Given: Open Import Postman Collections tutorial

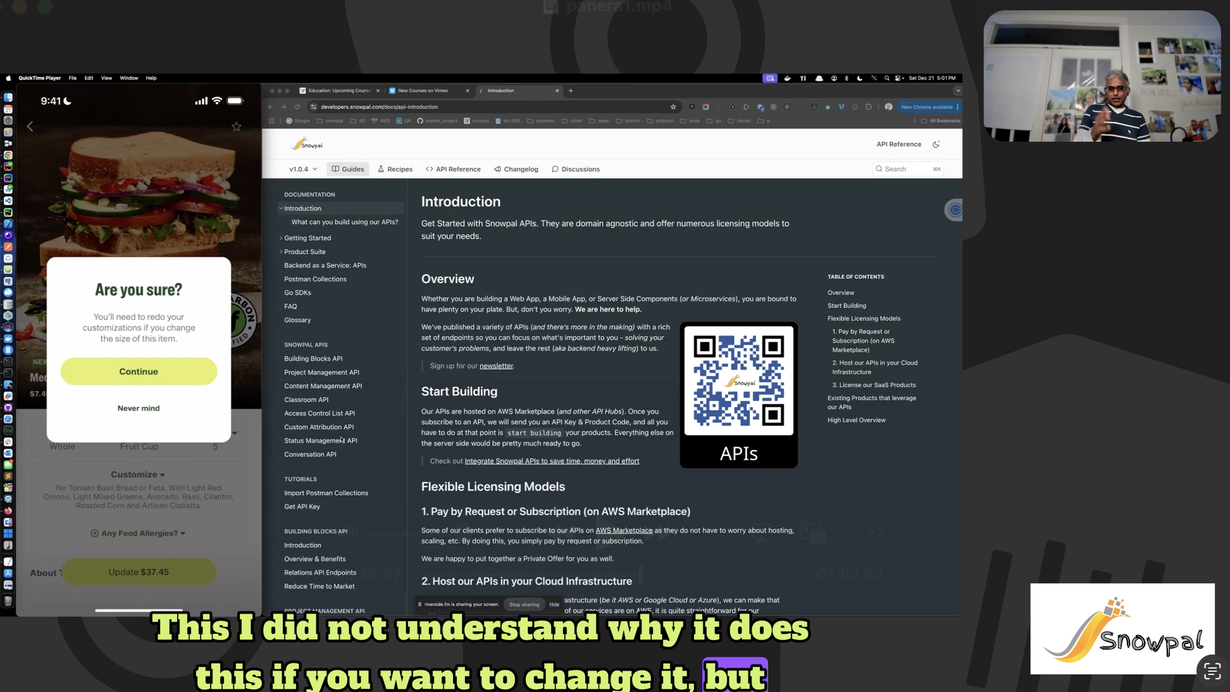Looking at the screenshot, I should click(x=326, y=493).
